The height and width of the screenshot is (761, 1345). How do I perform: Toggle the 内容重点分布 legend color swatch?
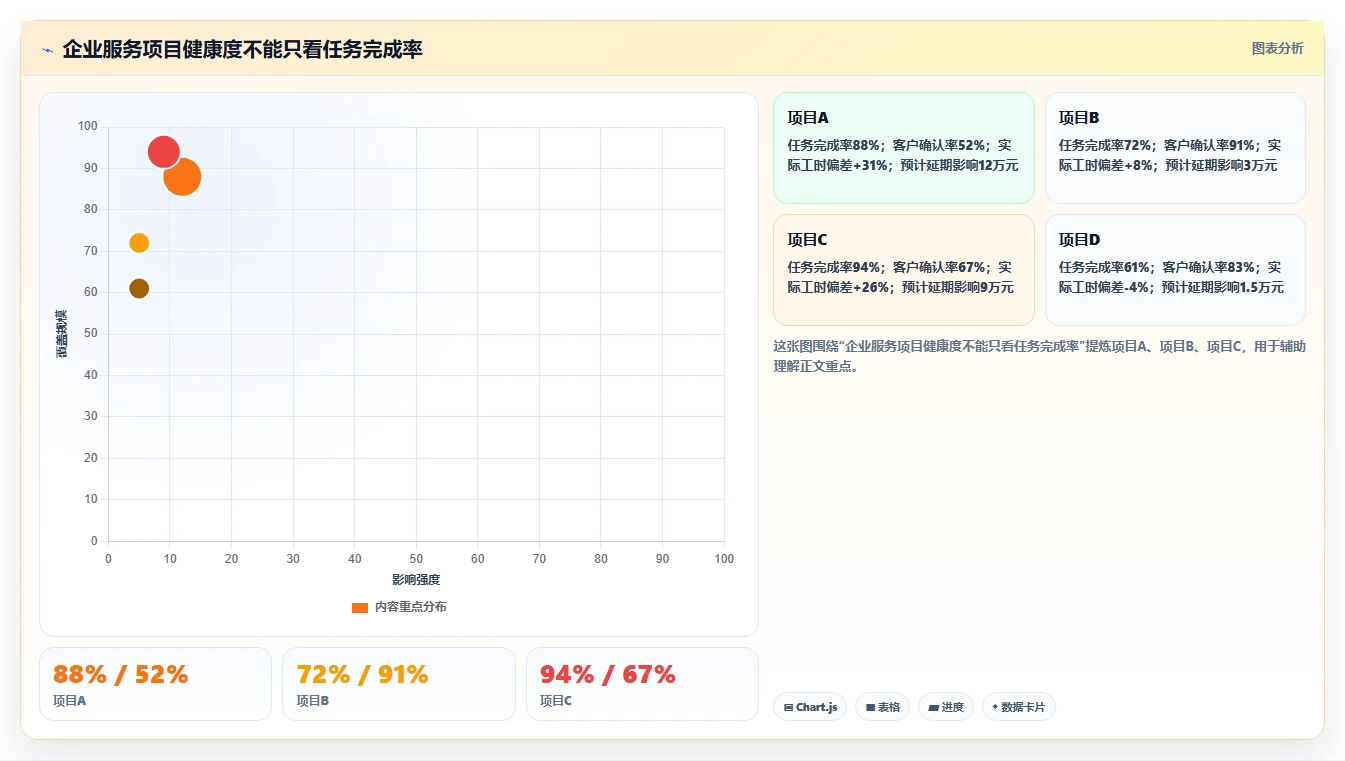360,607
